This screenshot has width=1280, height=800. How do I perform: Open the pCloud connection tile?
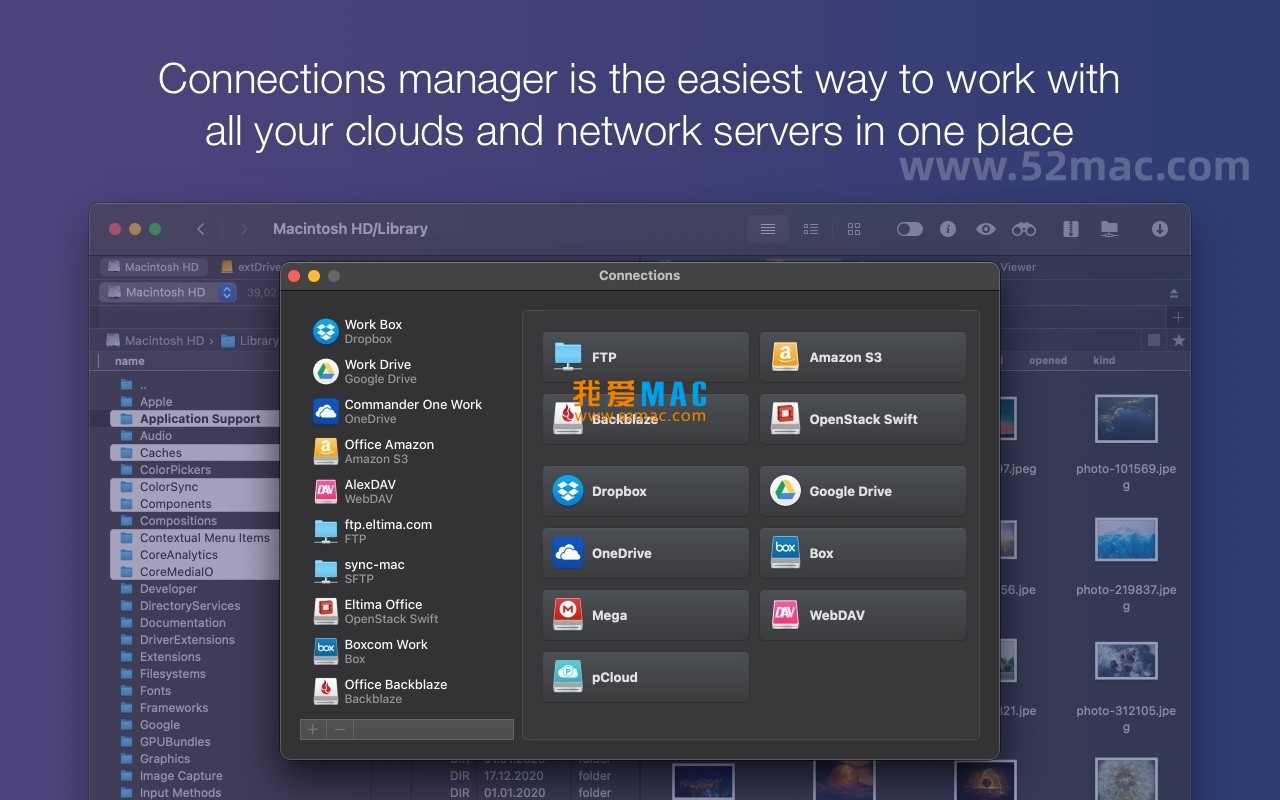(x=645, y=677)
